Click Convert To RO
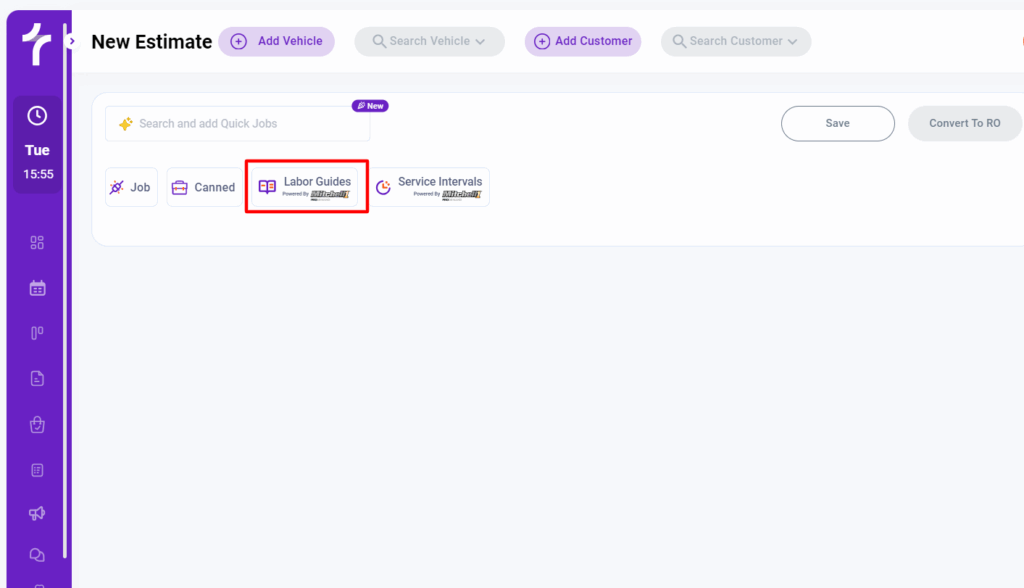Screen dimensions: 1024x588 pos(965,123)
